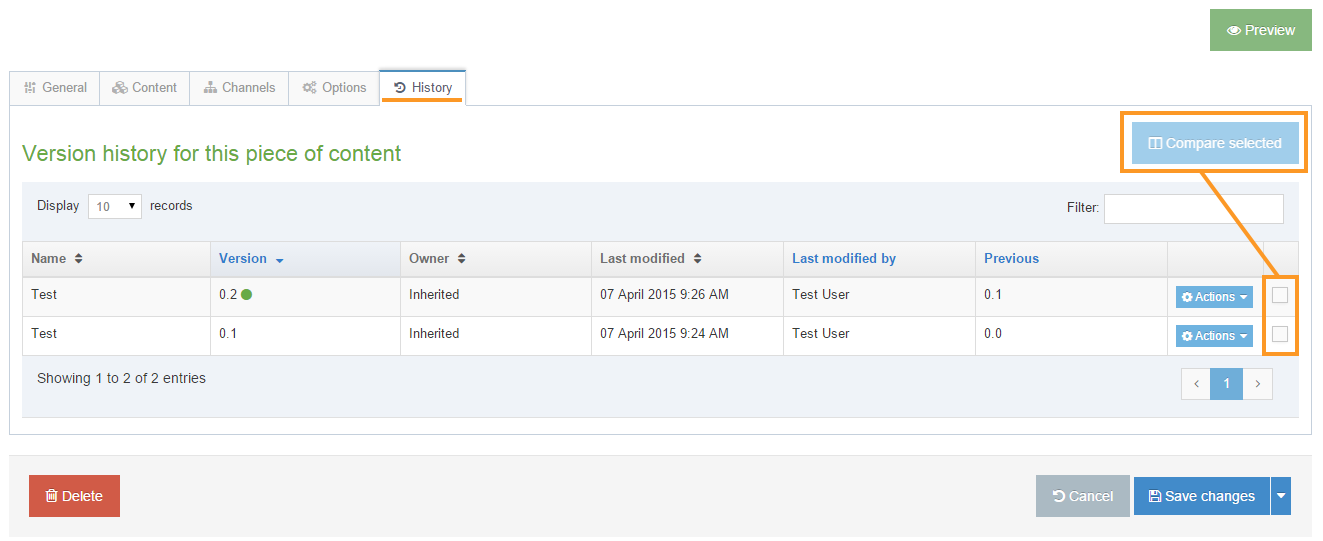Go to next page chevron
The height and width of the screenshot is (541, 1323).
pyautogui.click(x=1258, y=384)
